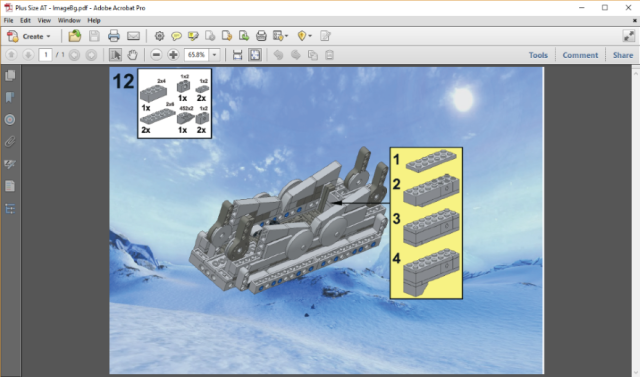Open Signatures pen side panel

[10, 164]
